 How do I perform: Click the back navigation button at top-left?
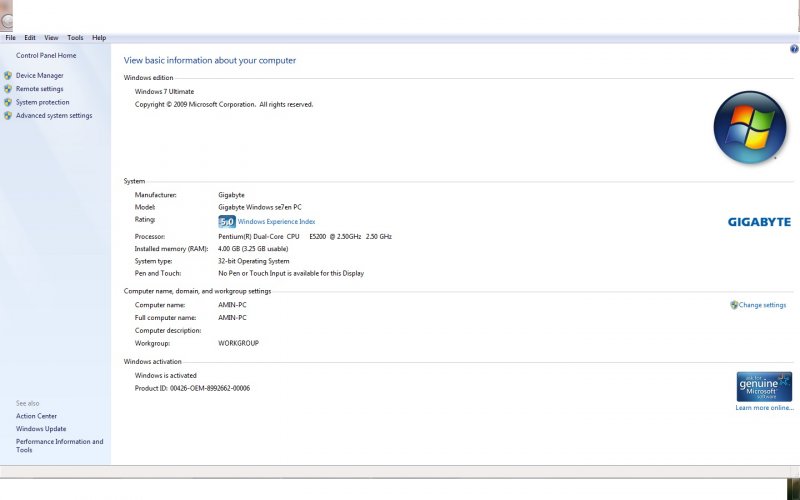(6, 19)
